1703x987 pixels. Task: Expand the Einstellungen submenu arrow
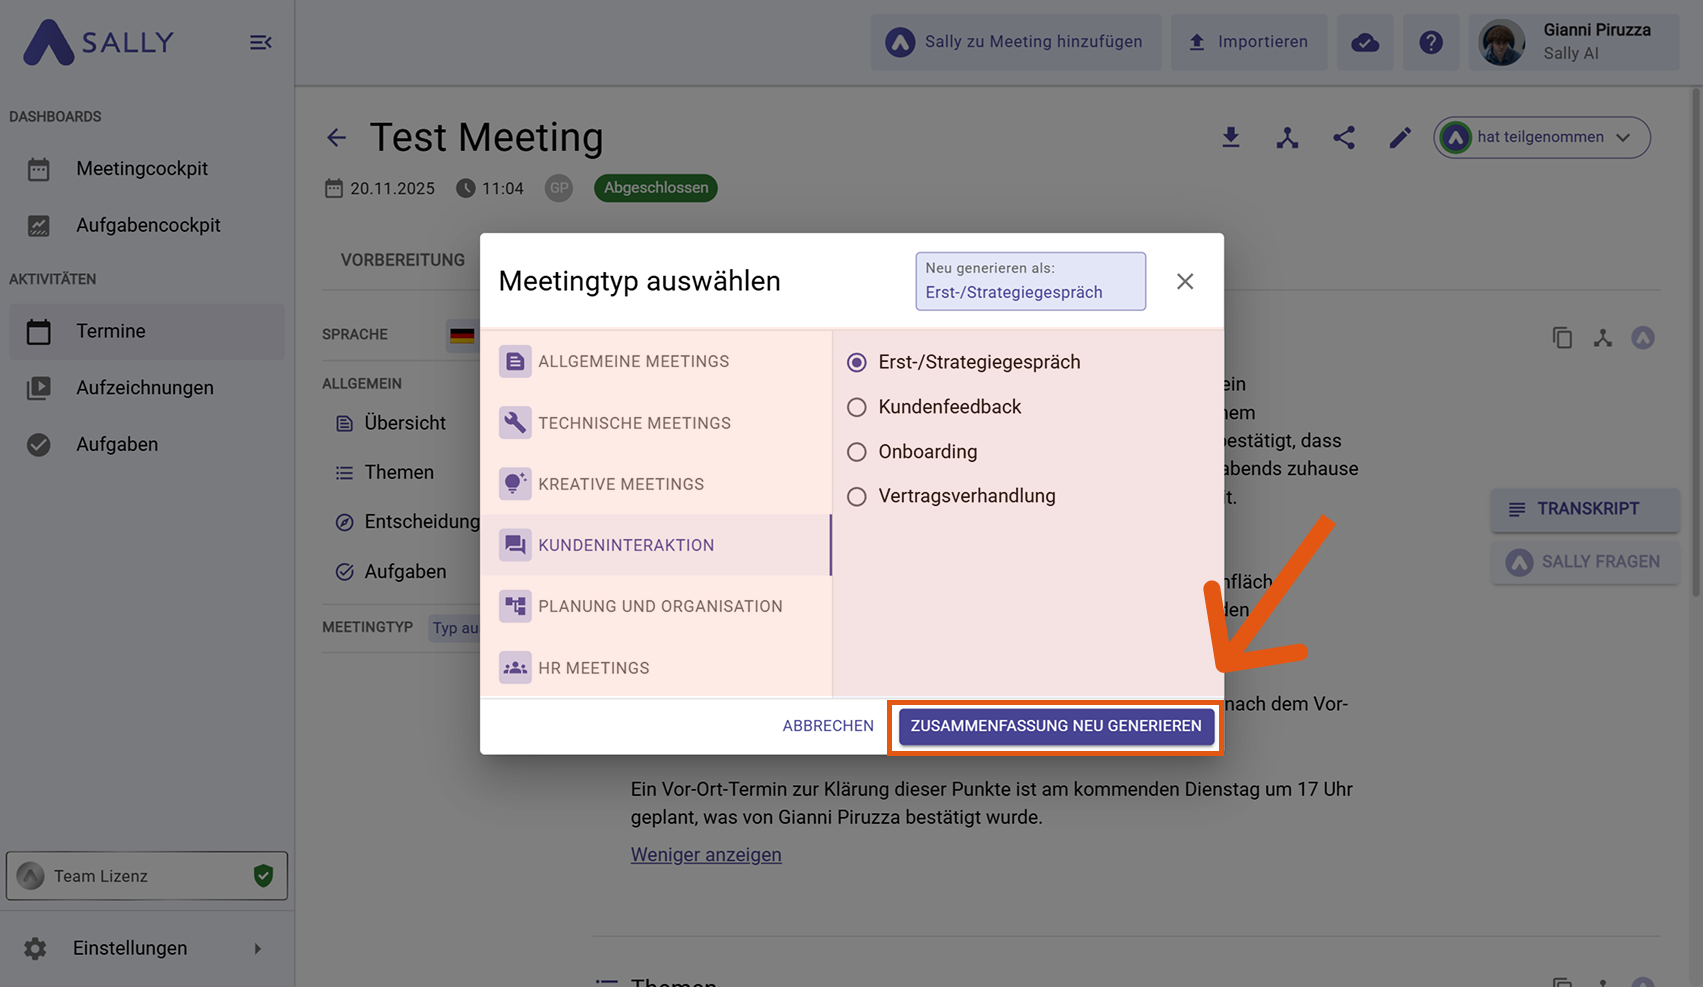[257, 948]
